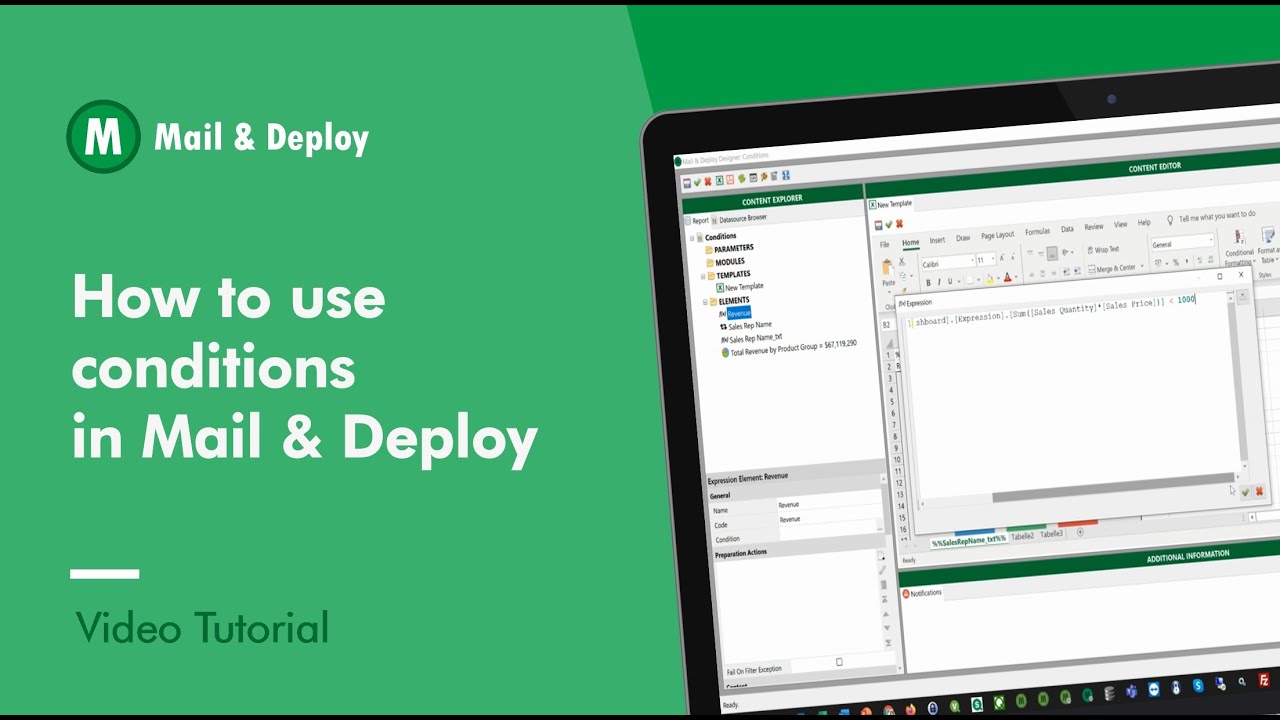Collapse the TEMPLATES tree node
1280x720 pixels.
704,276
